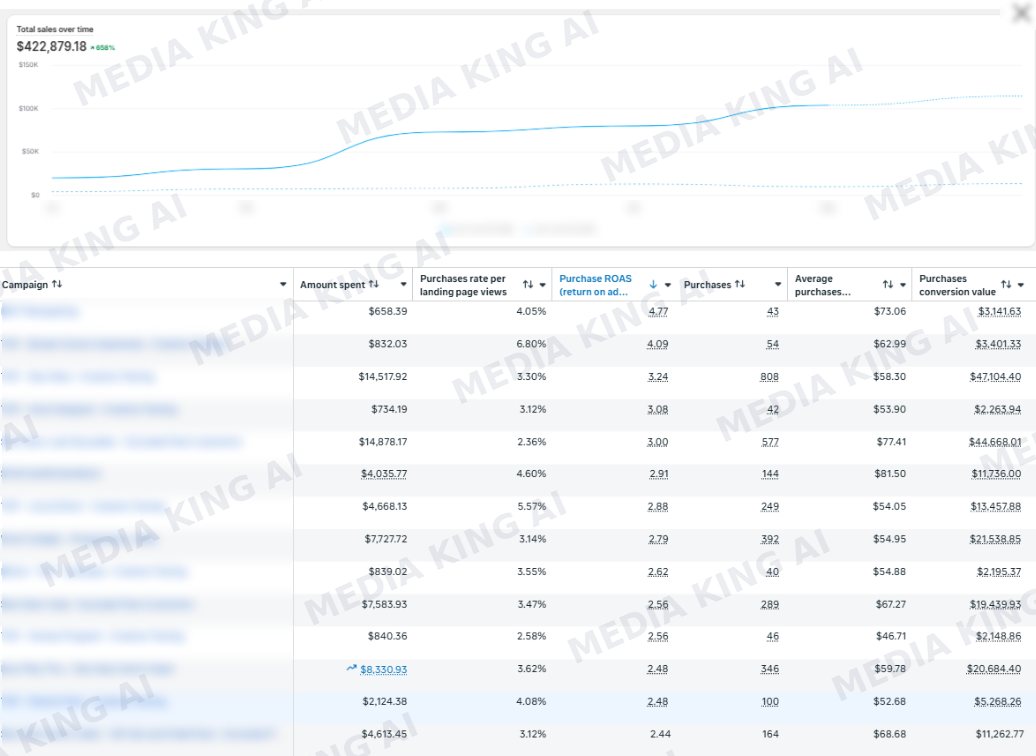Close the sales chart overlay

pyautogui.click(x=1021, y=13)
